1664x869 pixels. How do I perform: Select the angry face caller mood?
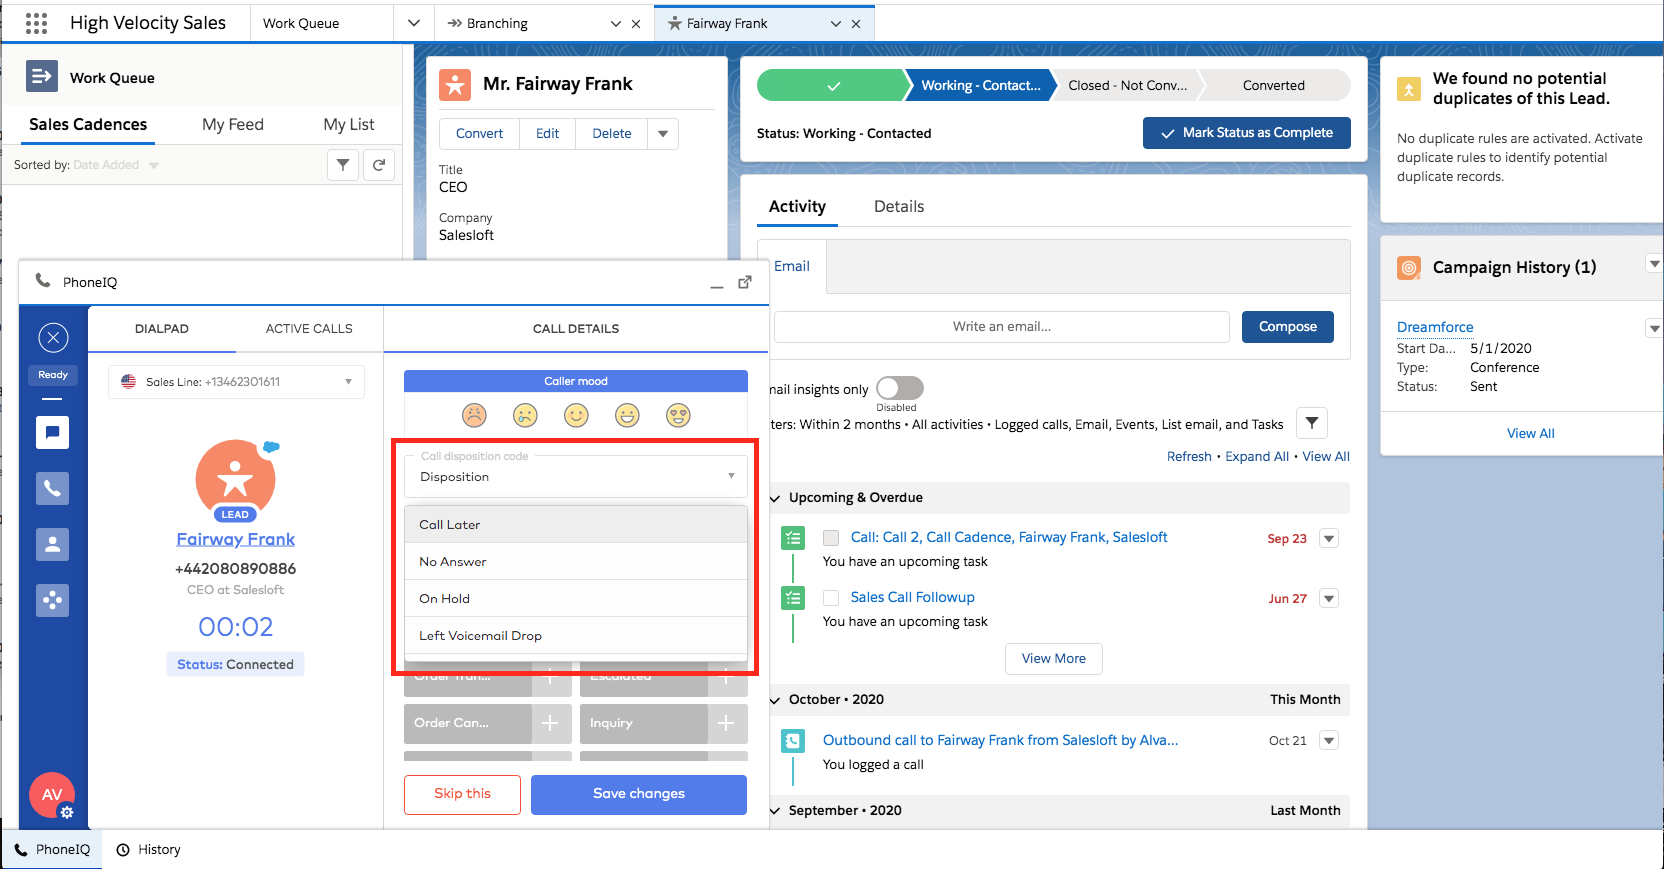(474, 415)
